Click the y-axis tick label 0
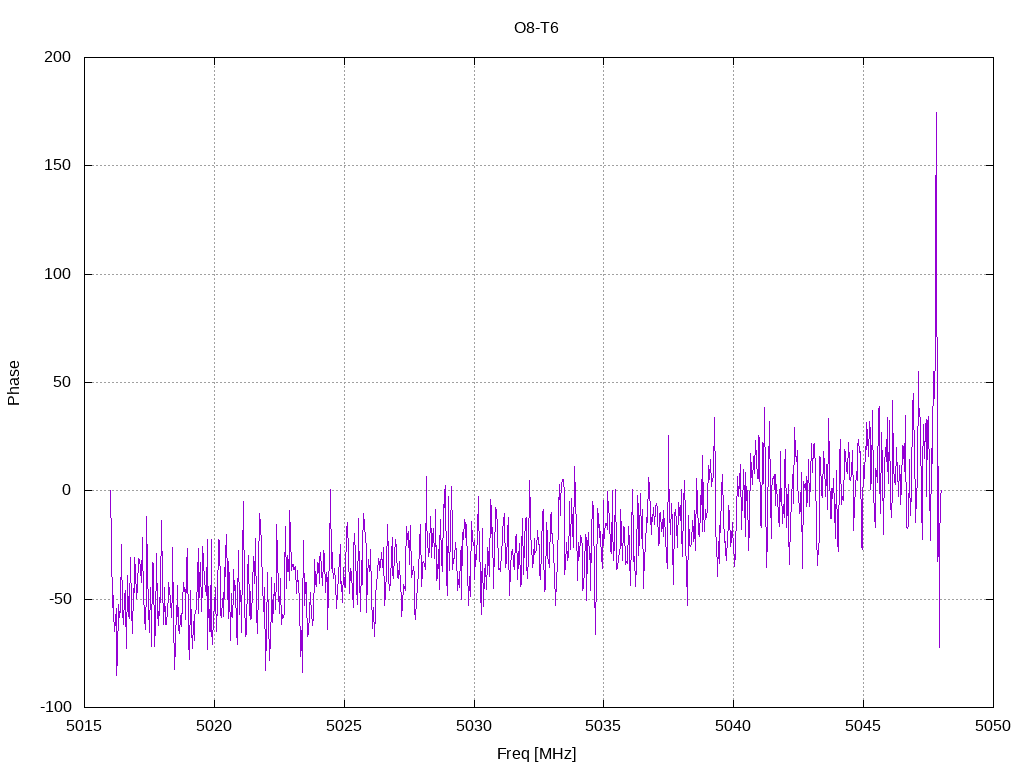The height and width of the screenshot is (768, 1024). pos(67,490)
